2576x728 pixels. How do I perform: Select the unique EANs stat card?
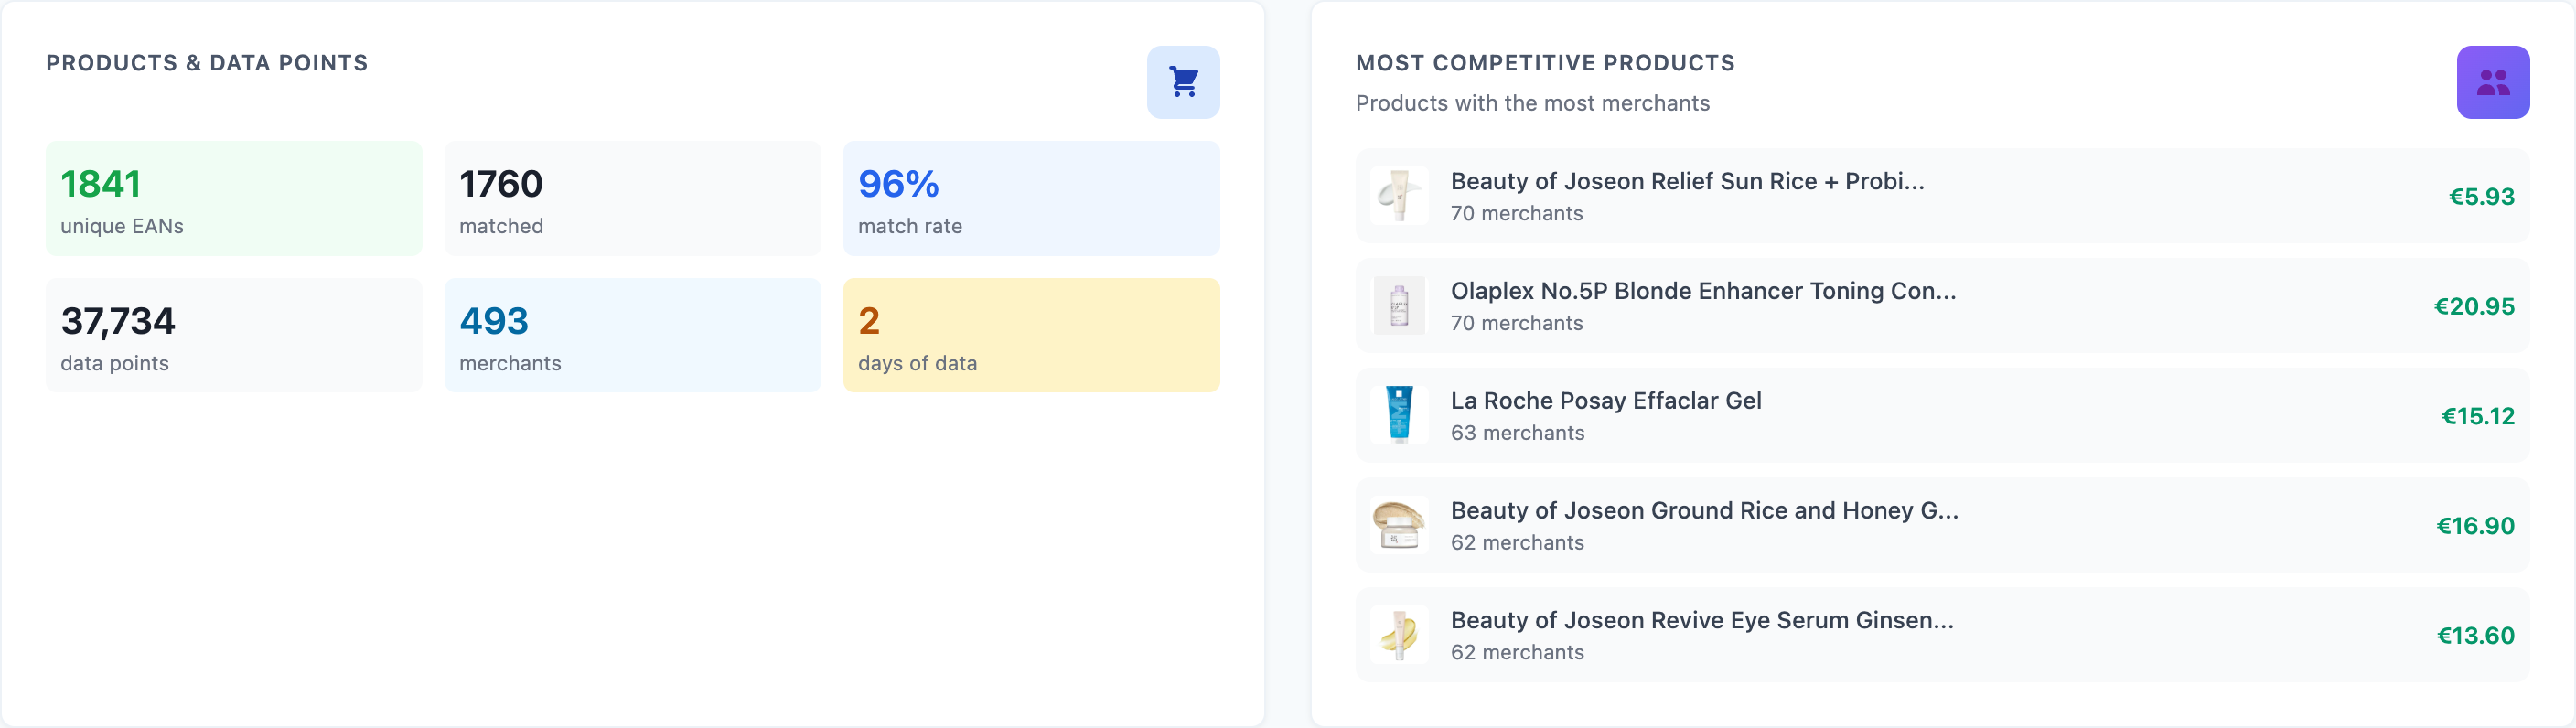point(233,198)
